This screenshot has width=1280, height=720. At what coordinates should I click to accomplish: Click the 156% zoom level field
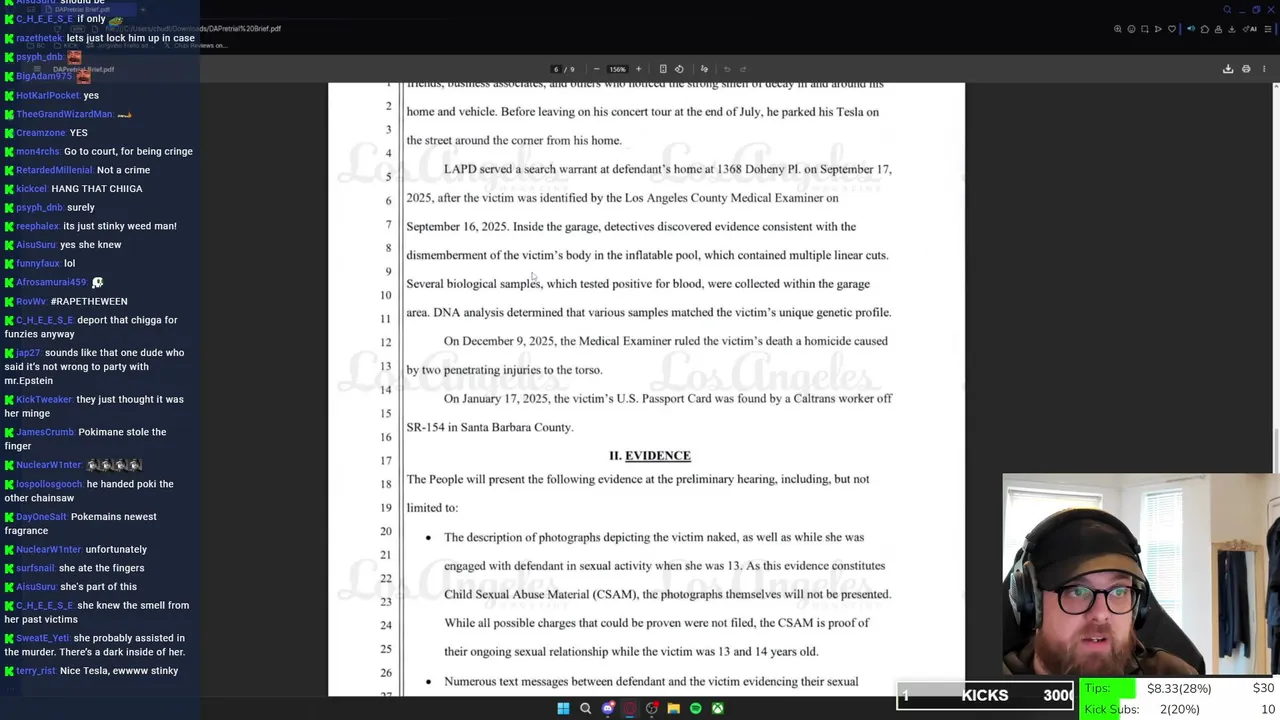[617, 69]
